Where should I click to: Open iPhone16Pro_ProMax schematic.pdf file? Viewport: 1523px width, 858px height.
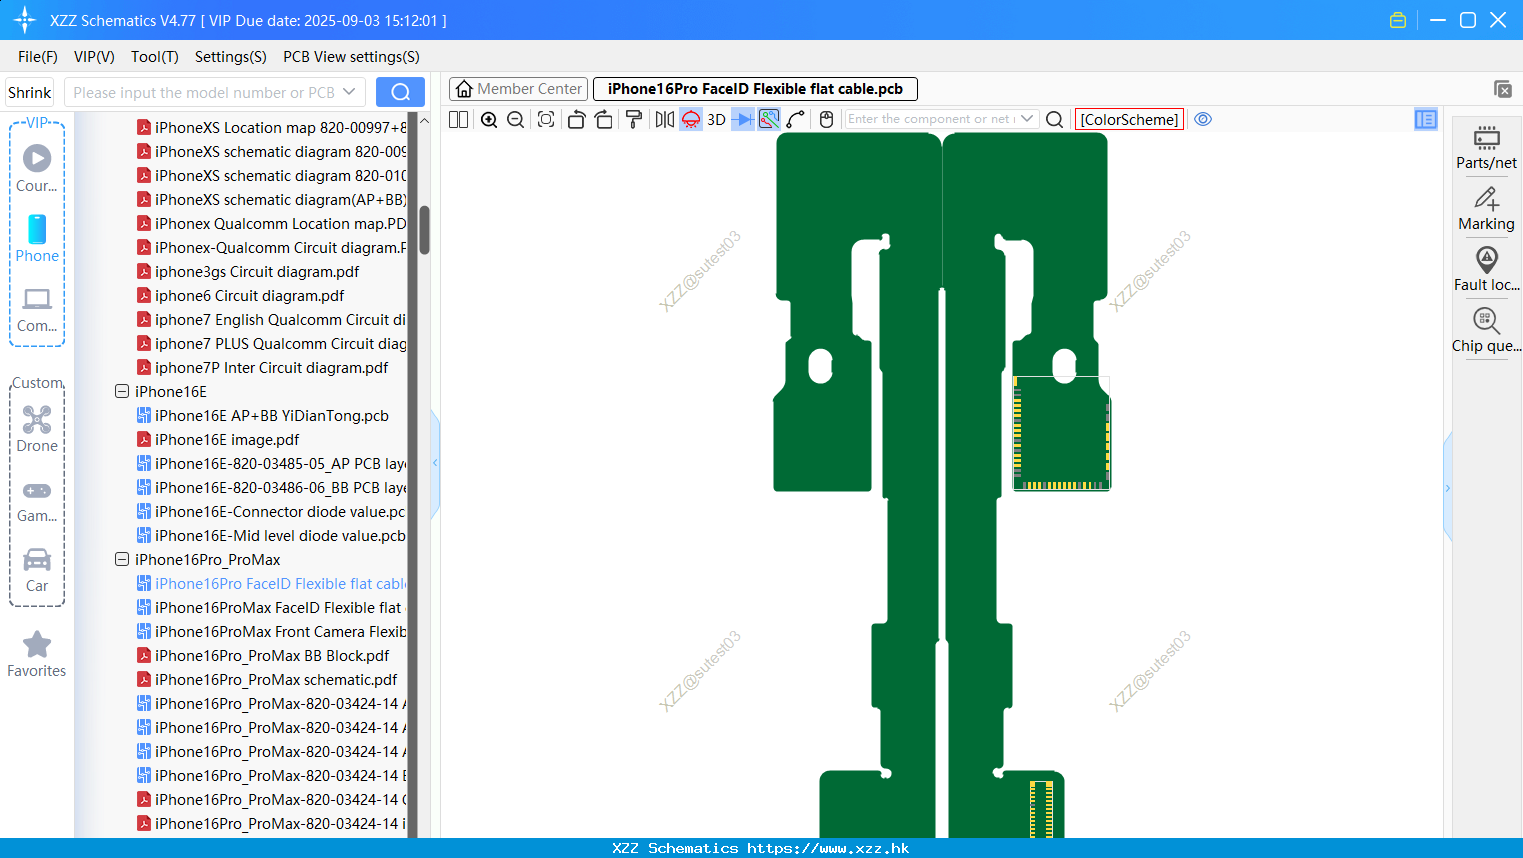[x=275, y=680]
